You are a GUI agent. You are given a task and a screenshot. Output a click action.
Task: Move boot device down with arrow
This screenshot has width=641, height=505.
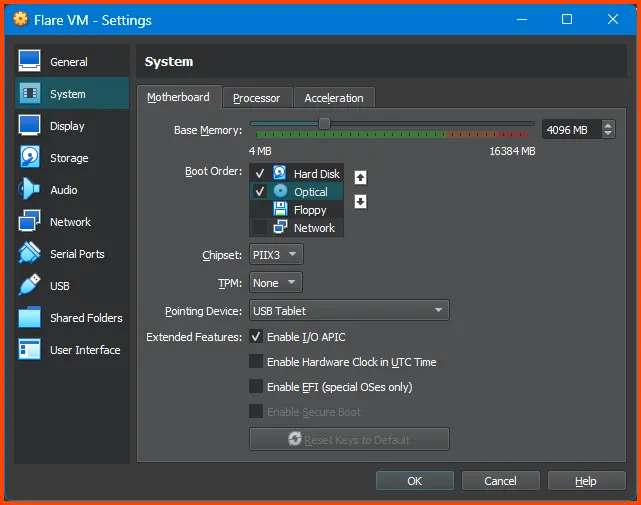[x=360, y=201]
